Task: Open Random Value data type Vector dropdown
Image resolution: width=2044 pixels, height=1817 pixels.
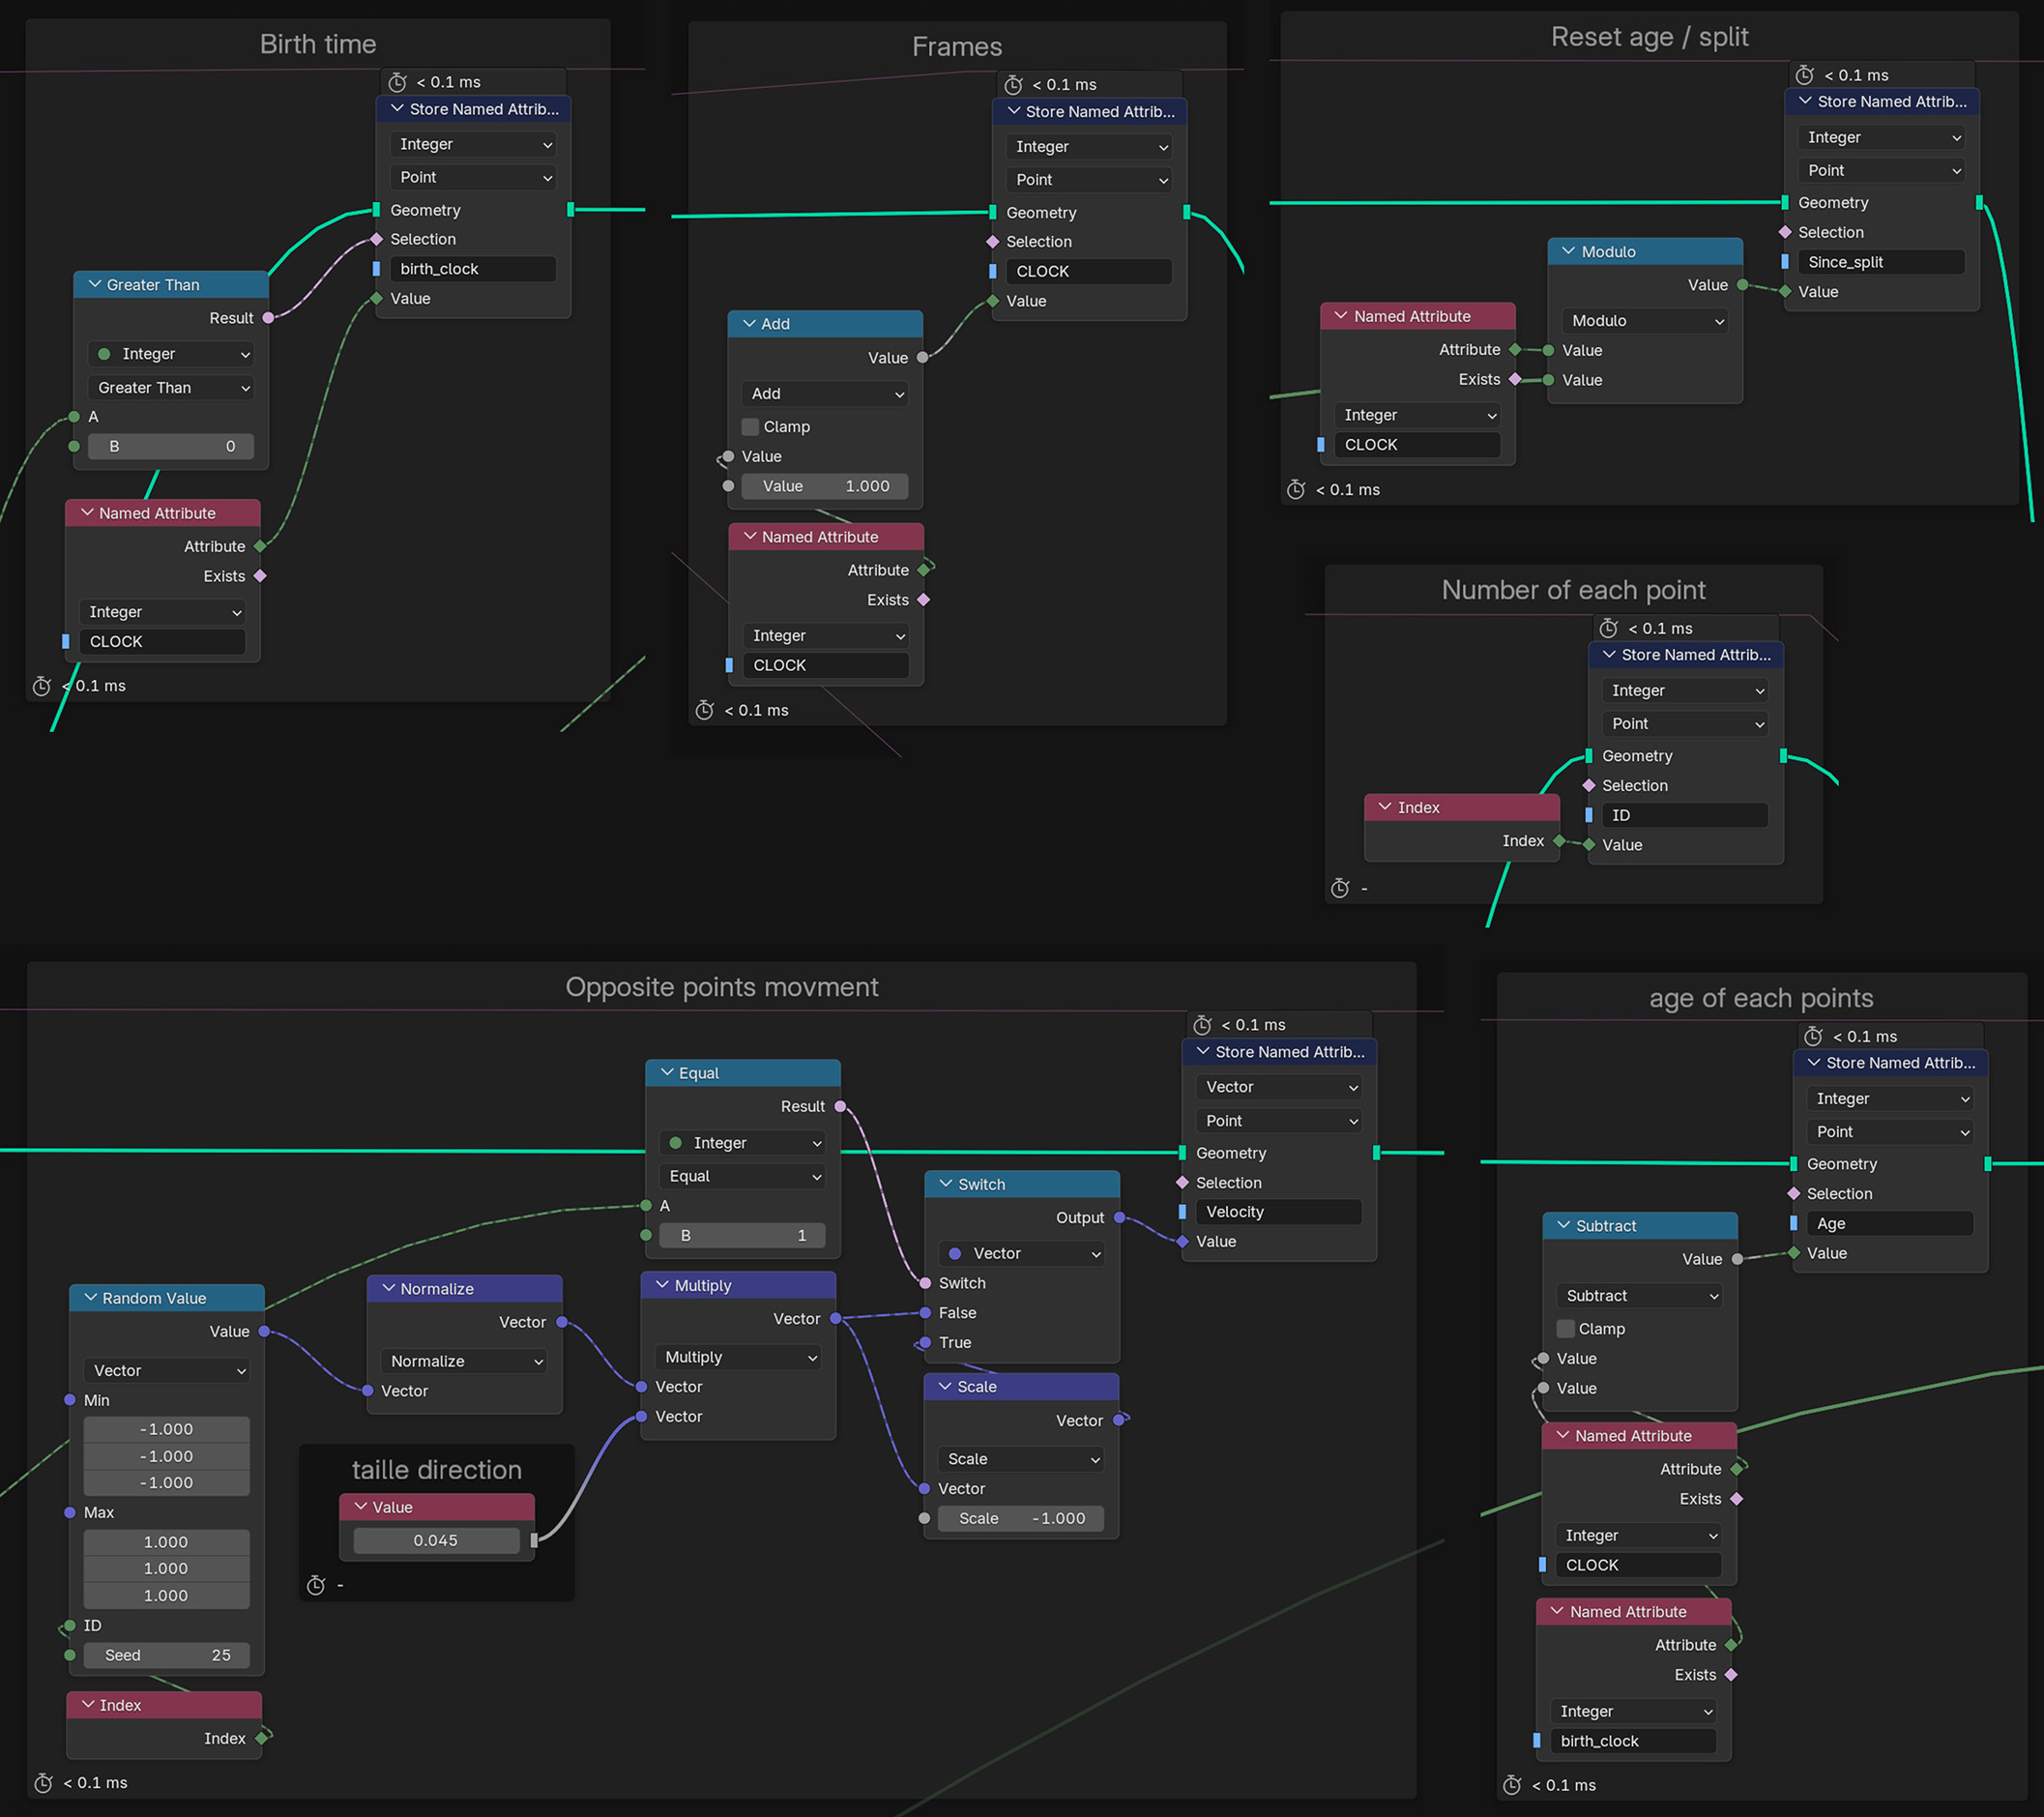Action: click(x=168, y=1370)
